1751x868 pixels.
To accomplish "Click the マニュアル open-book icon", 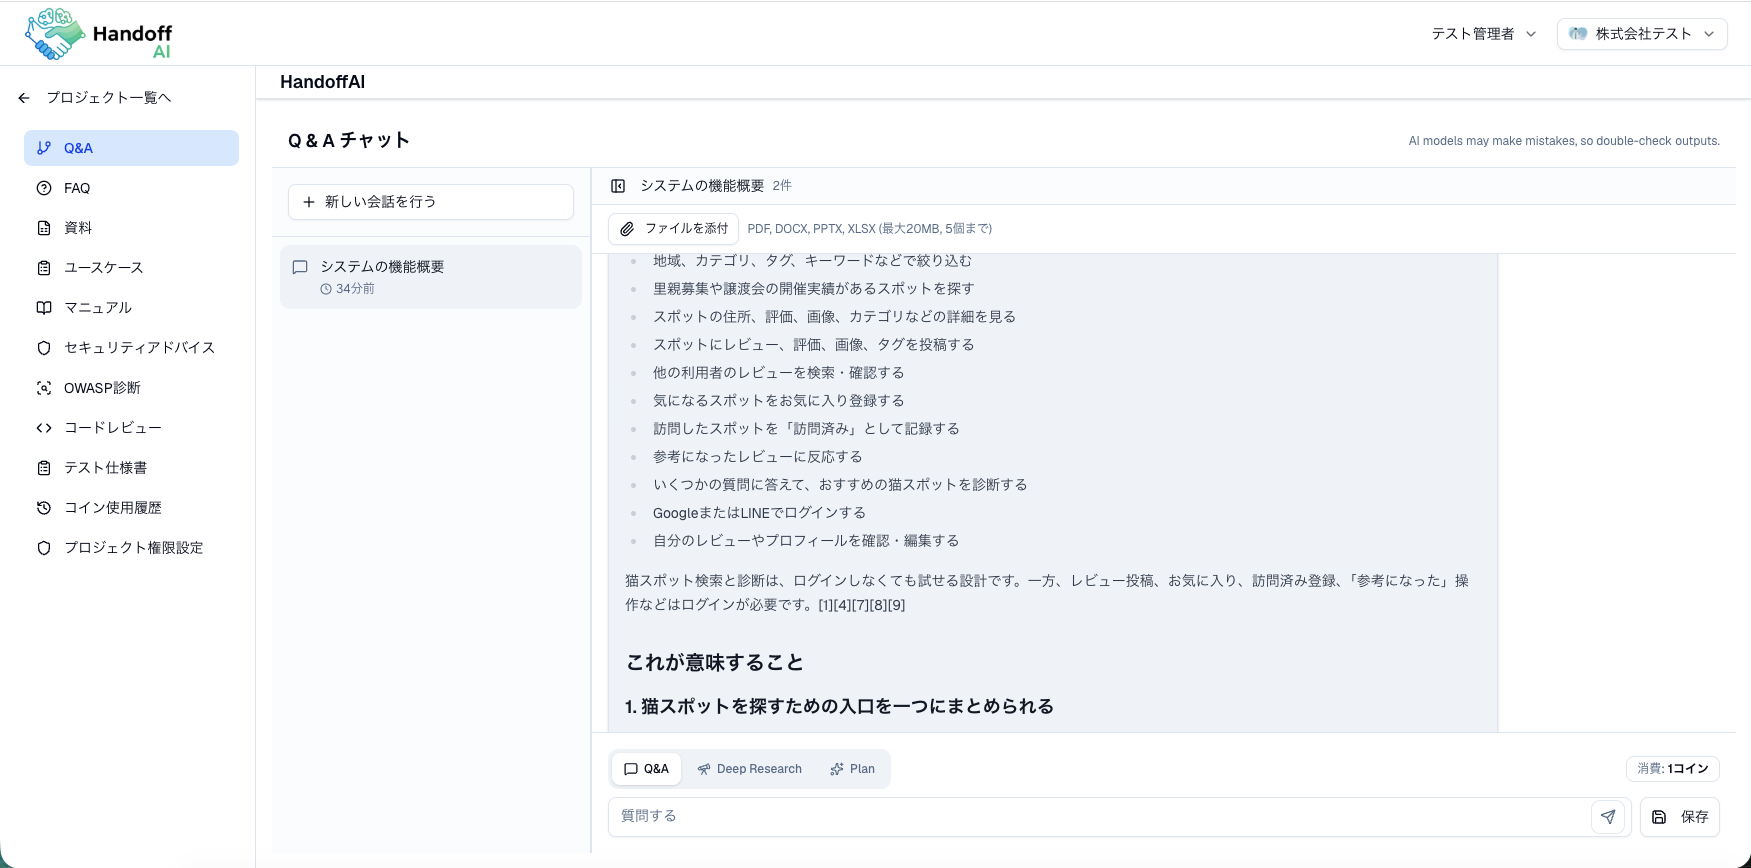I will click(x=44, y=308).
